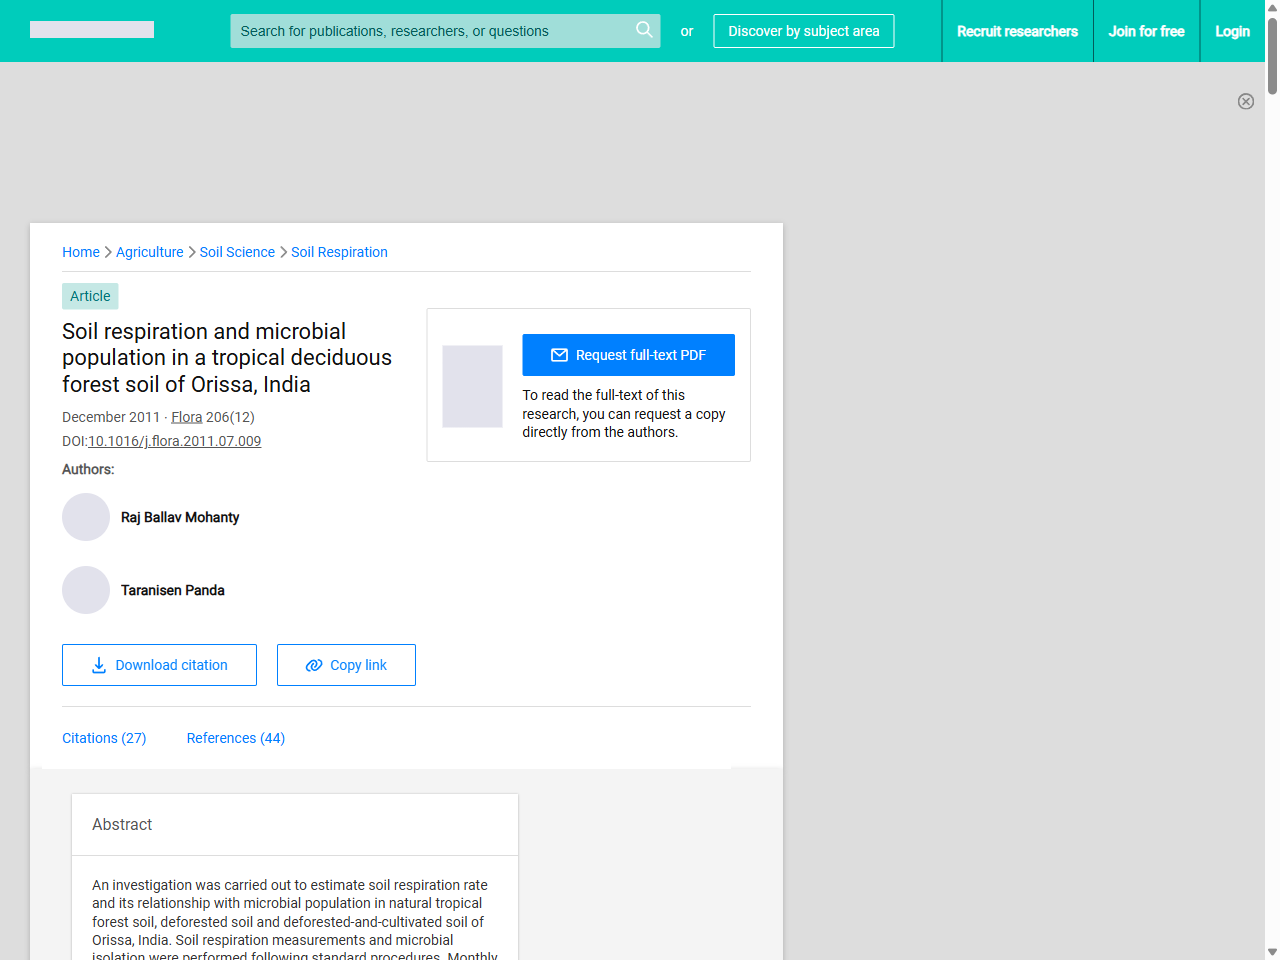Screen dimensions: 1280x960
Task: Click Raj Ballav Mohanty's avatar
Action: [x=86, y=517]
